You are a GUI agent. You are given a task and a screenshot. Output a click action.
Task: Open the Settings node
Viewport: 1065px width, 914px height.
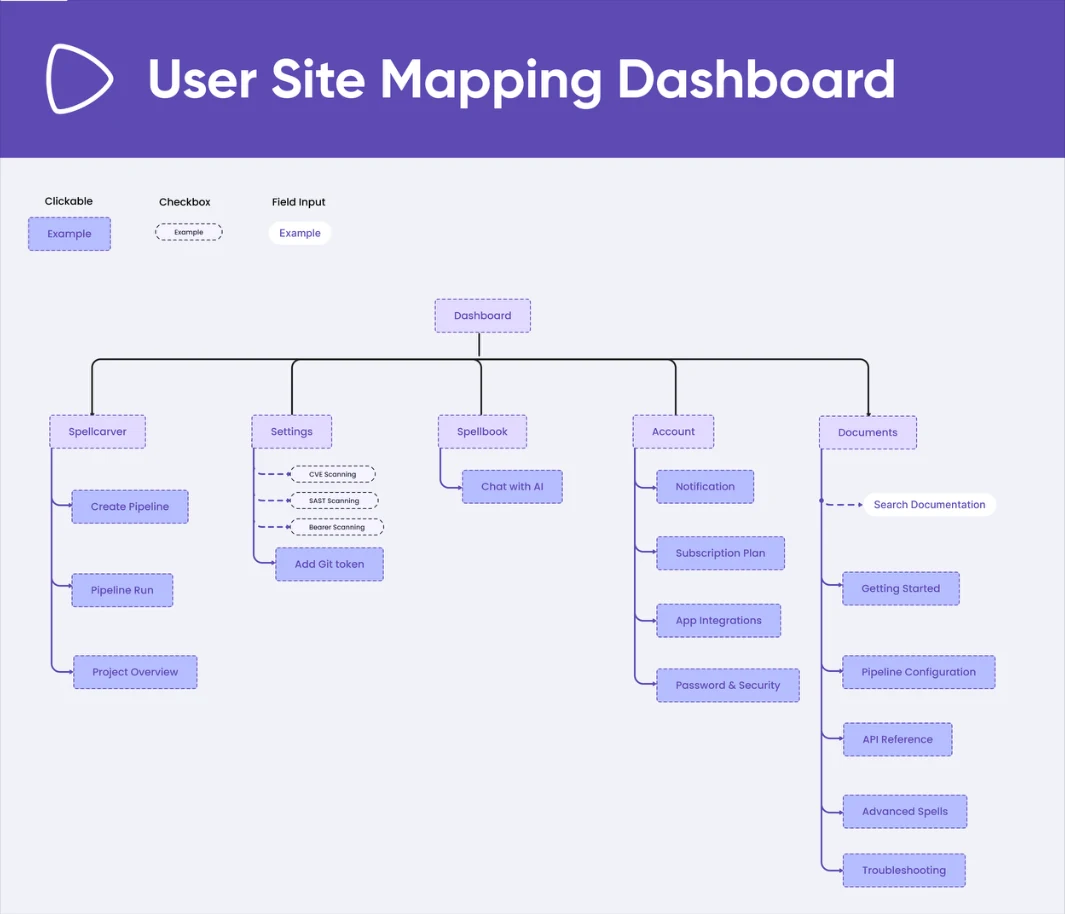(x=291, y=432)
